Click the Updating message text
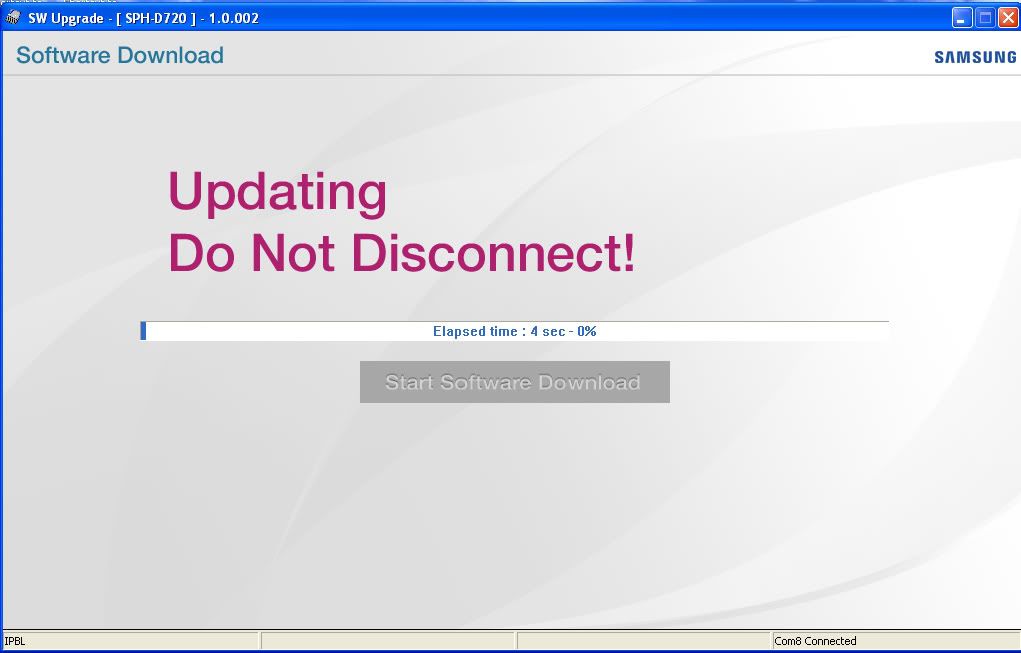Viewport: 1021px width, 653px height. [277, 193]
